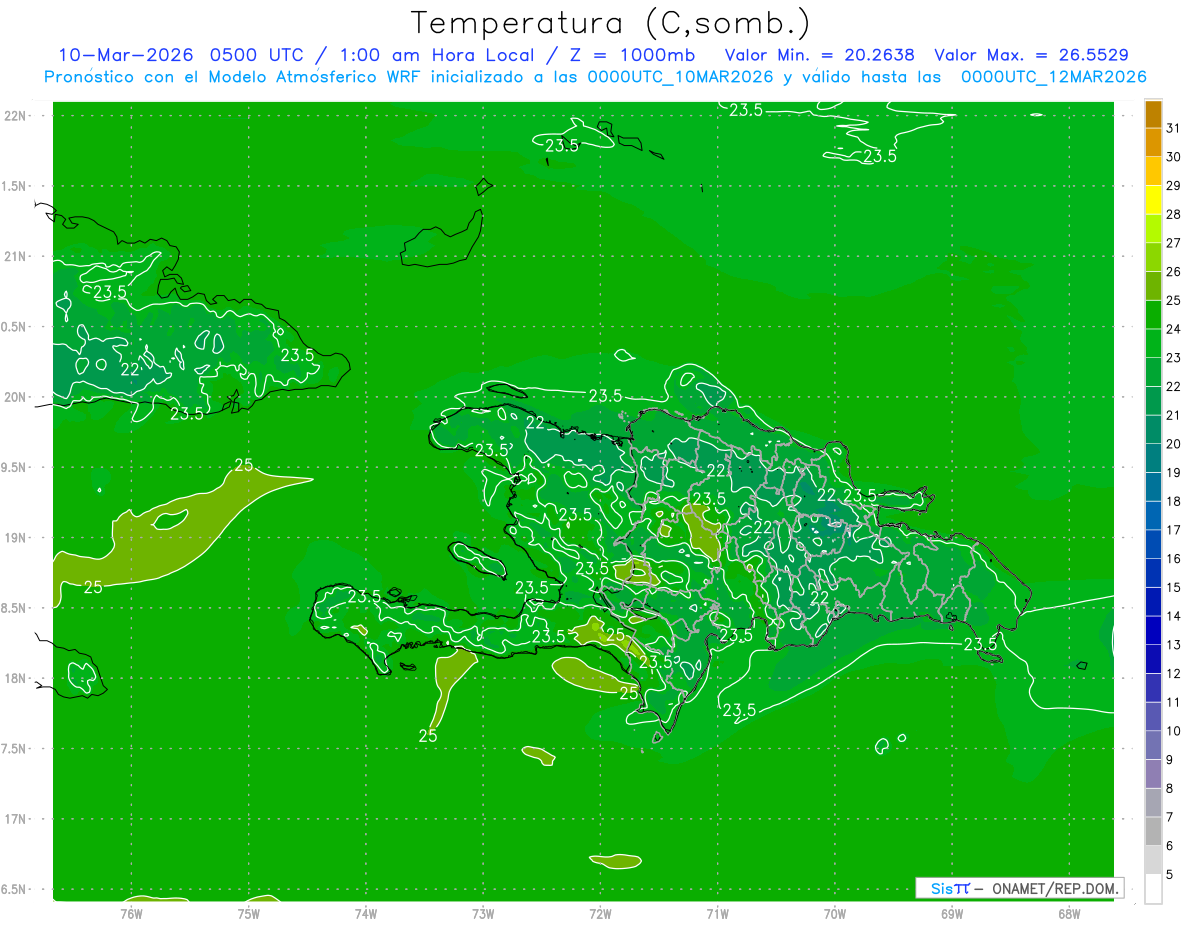Click the yellow swatch between 28 and 29
Screen dimensions: 1200x927
pyautogui.click(x=1153, y=200)
